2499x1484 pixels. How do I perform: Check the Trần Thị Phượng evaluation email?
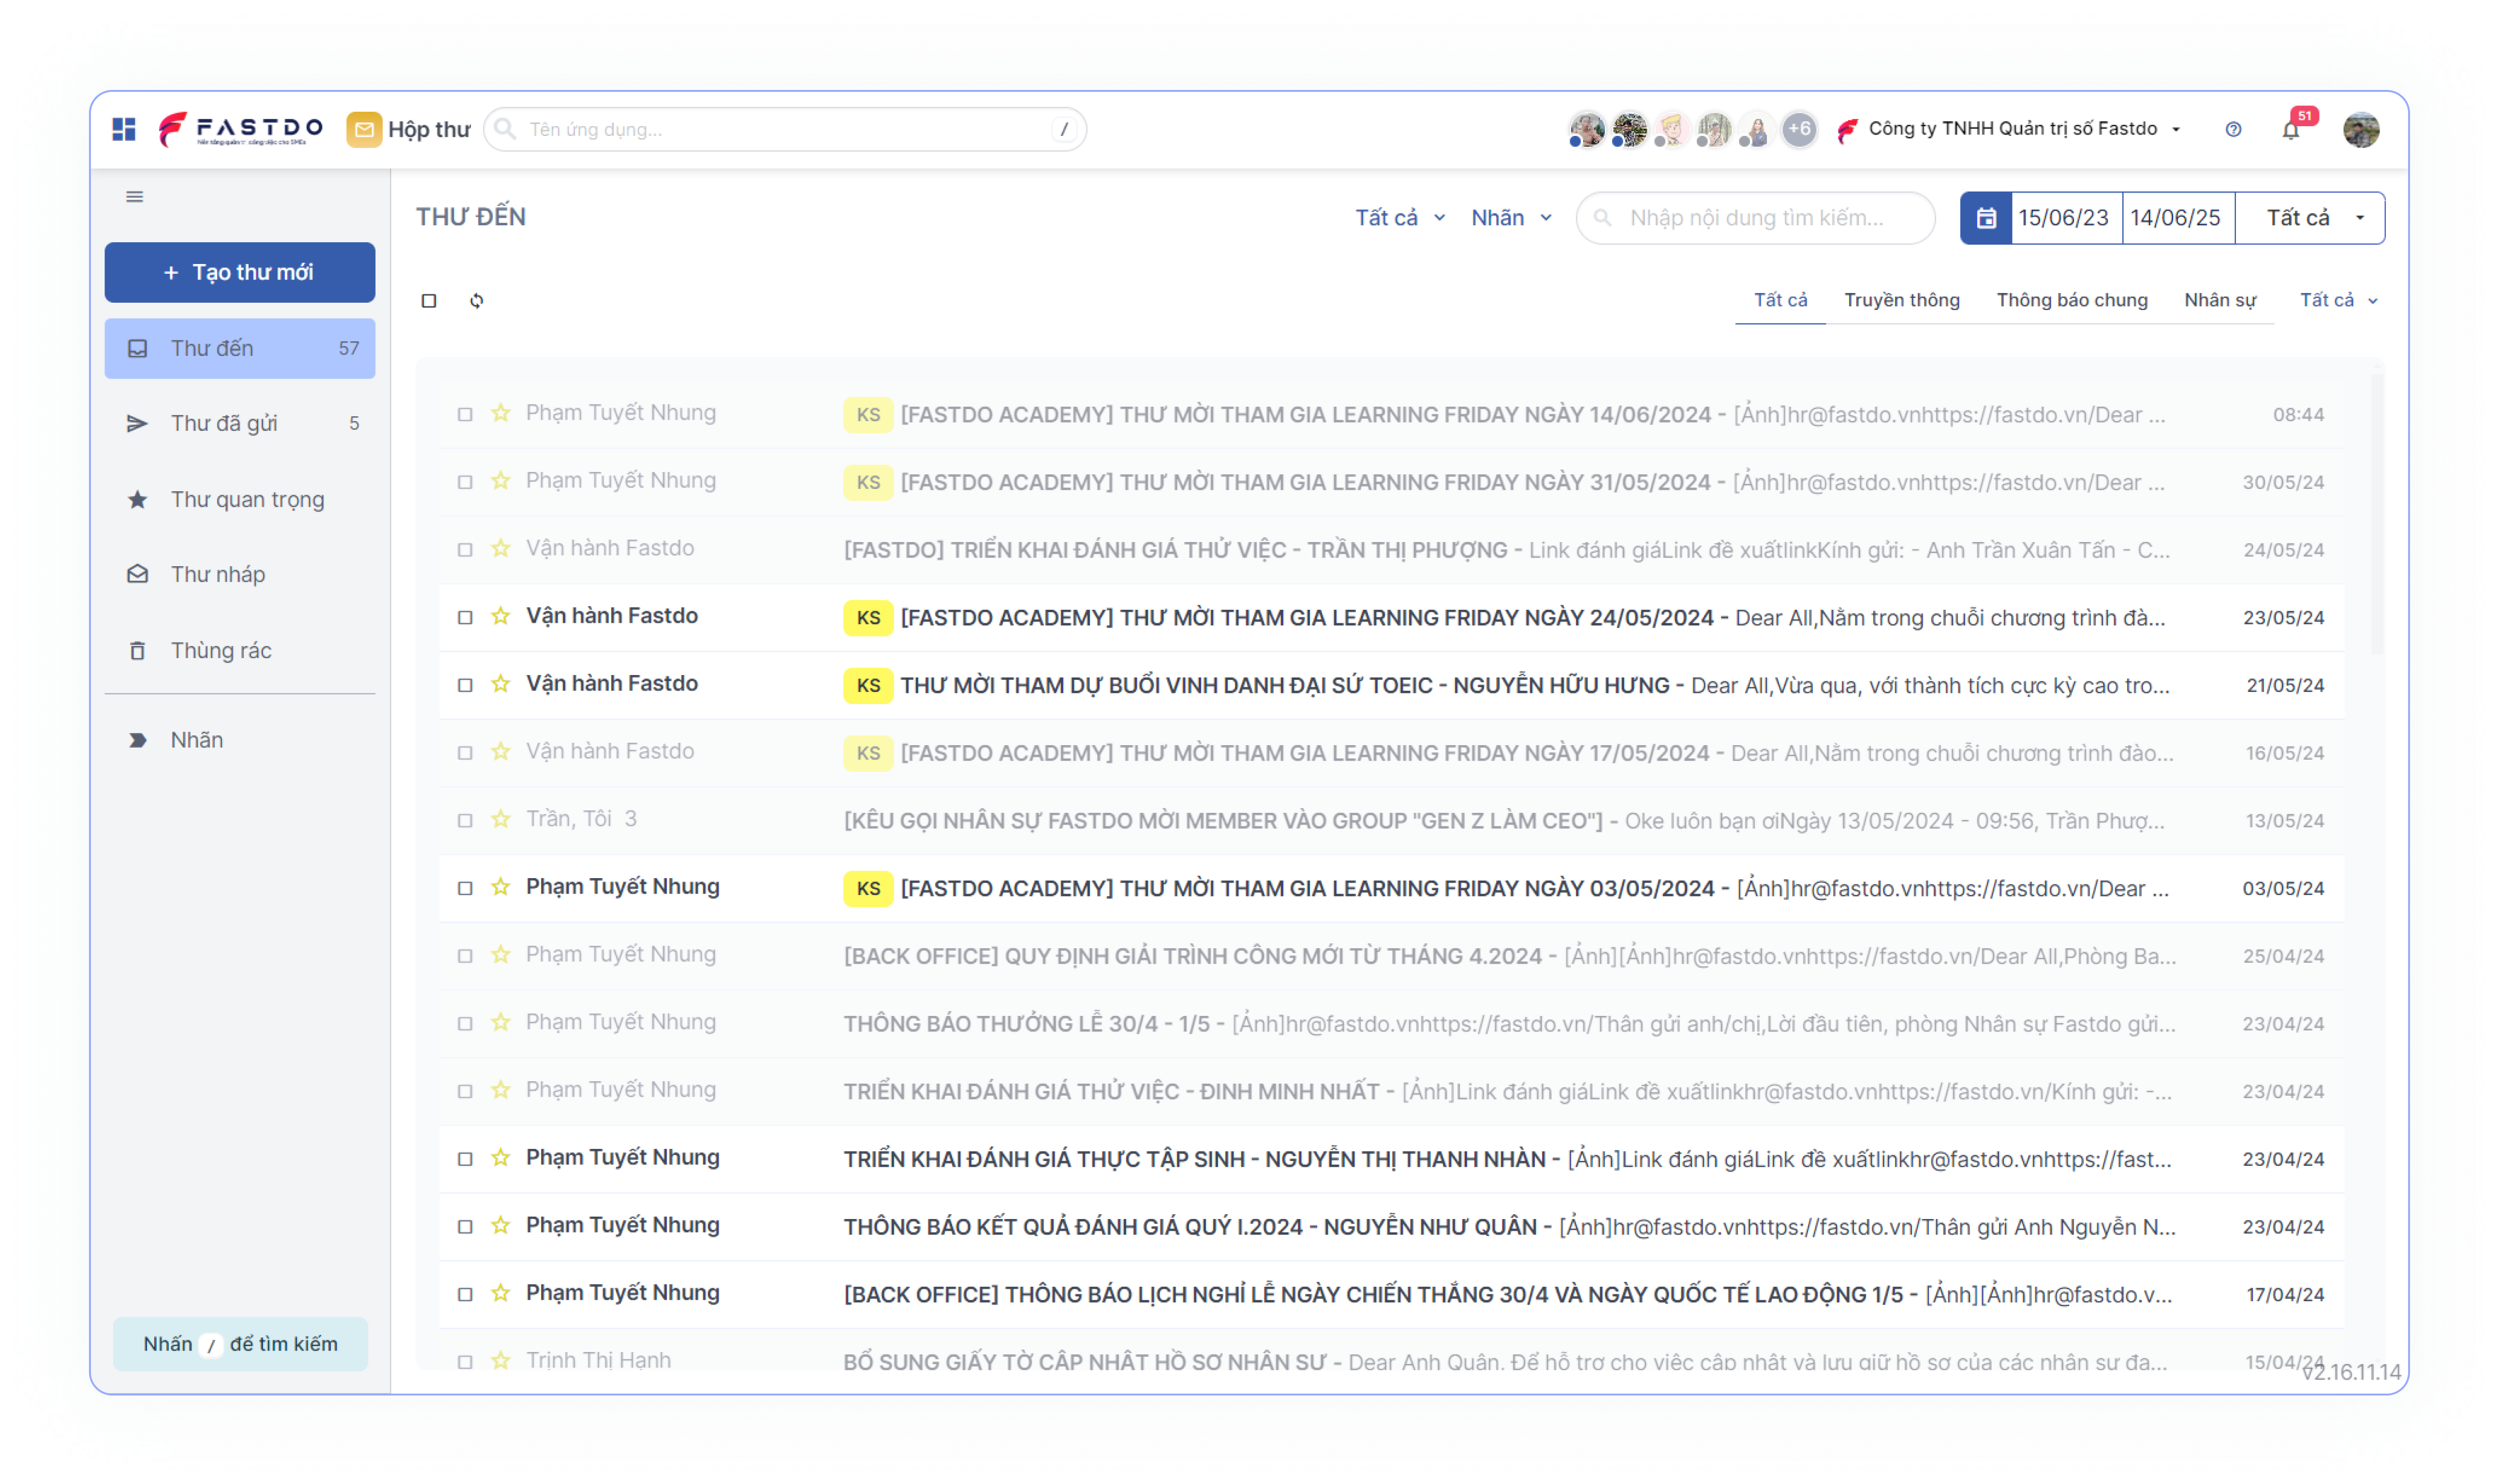[465, 549]
